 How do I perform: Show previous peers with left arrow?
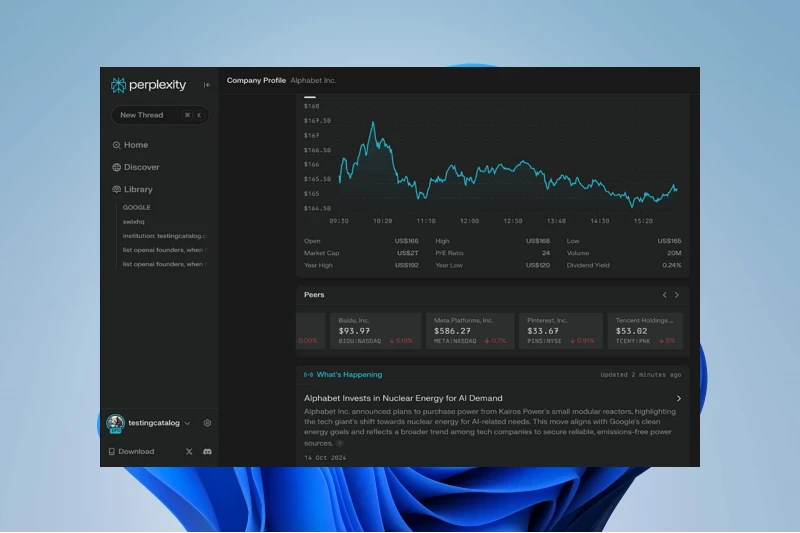(664, 295)
